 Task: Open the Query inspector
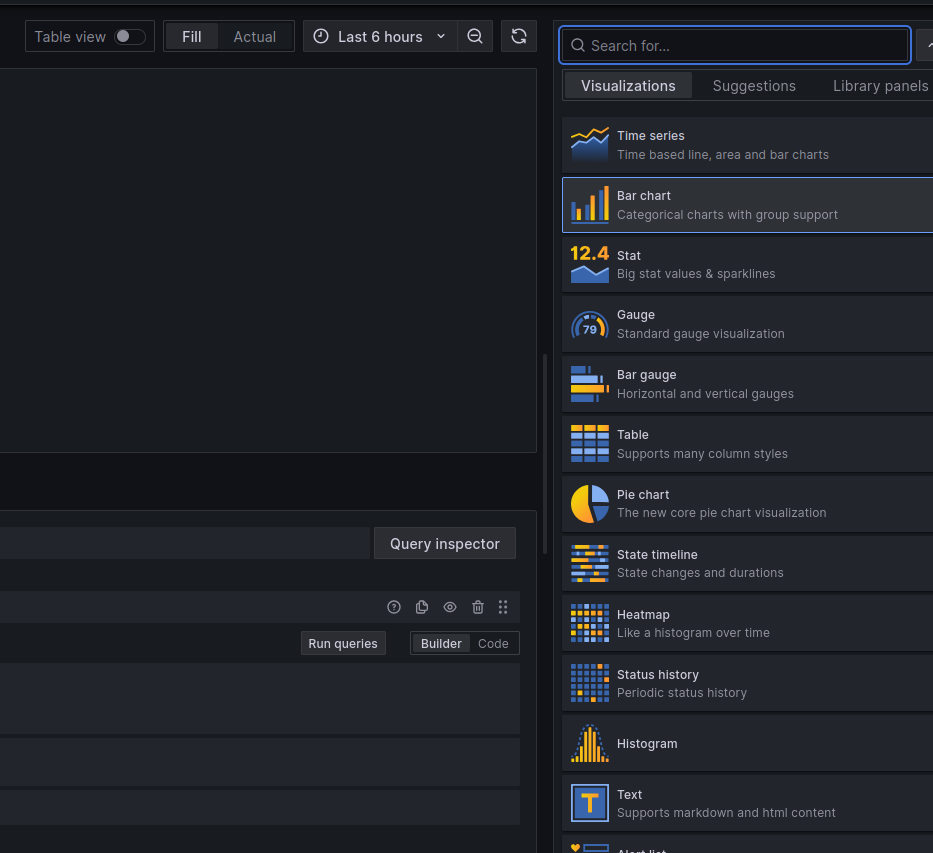[444, 543]
